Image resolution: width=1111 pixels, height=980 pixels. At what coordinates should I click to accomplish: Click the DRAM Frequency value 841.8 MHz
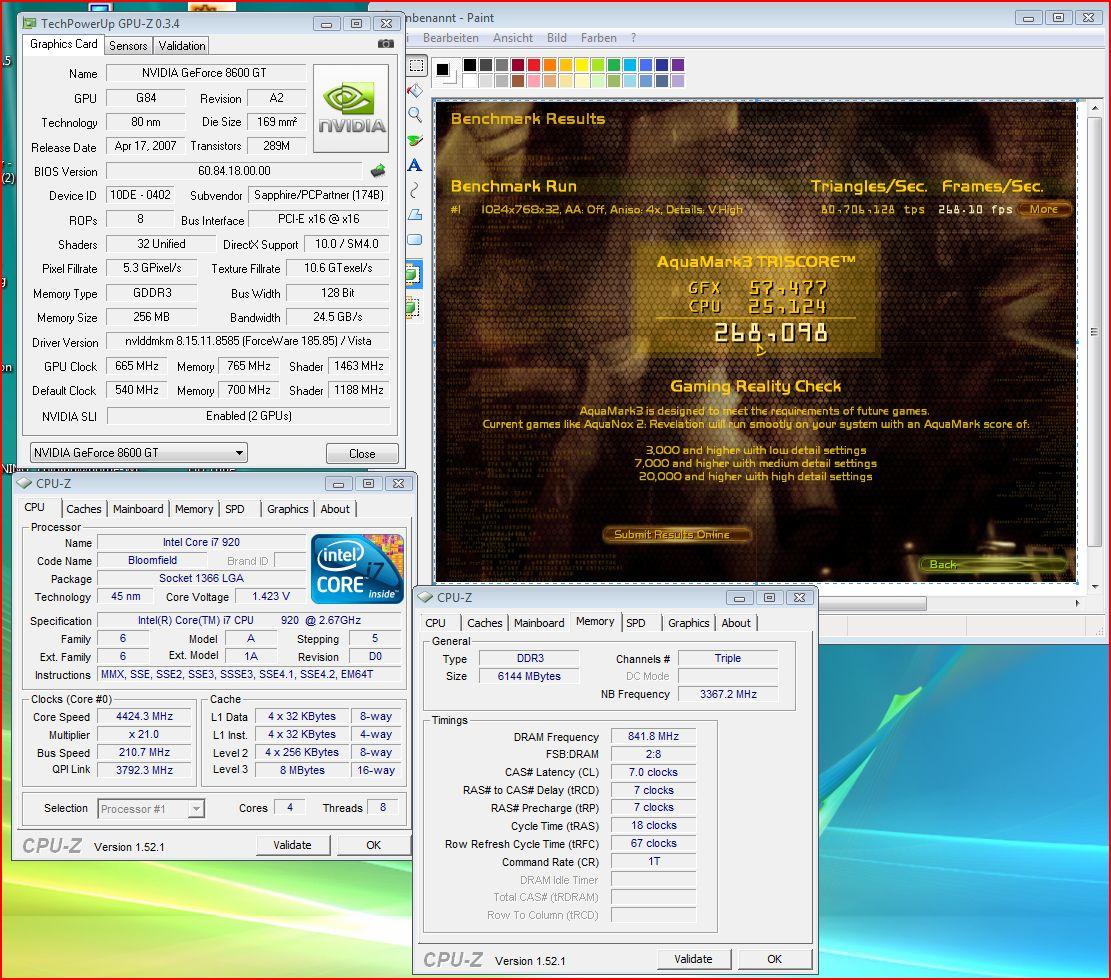tap(653, 736)
